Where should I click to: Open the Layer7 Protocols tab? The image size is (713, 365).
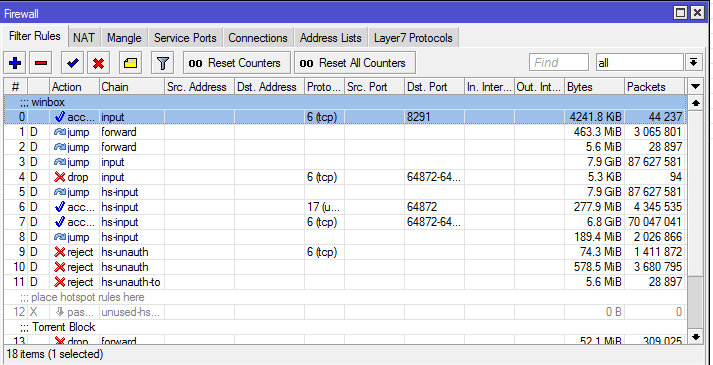point(413,38)
